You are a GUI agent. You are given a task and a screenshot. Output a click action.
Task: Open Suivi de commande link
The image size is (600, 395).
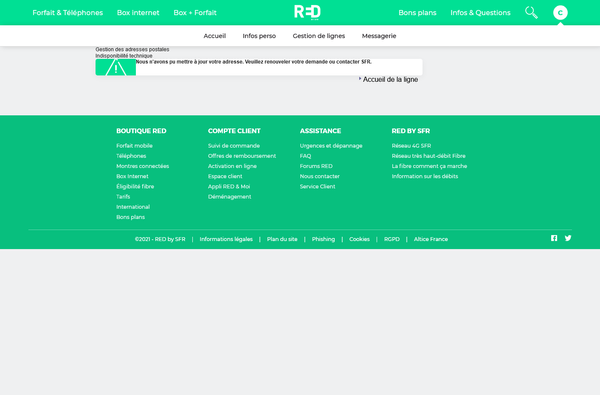tap(234, 146)
